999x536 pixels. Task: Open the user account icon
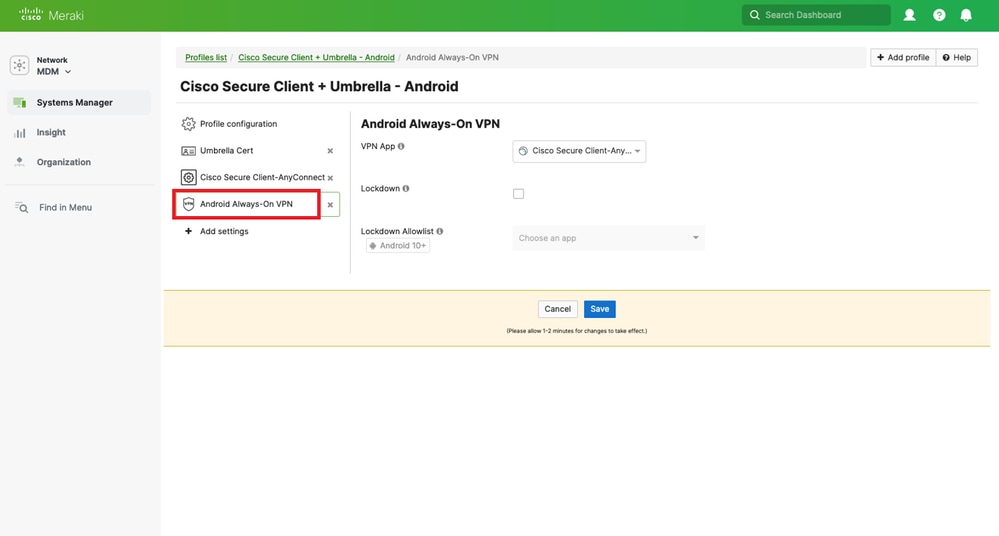tap(909, 15)
